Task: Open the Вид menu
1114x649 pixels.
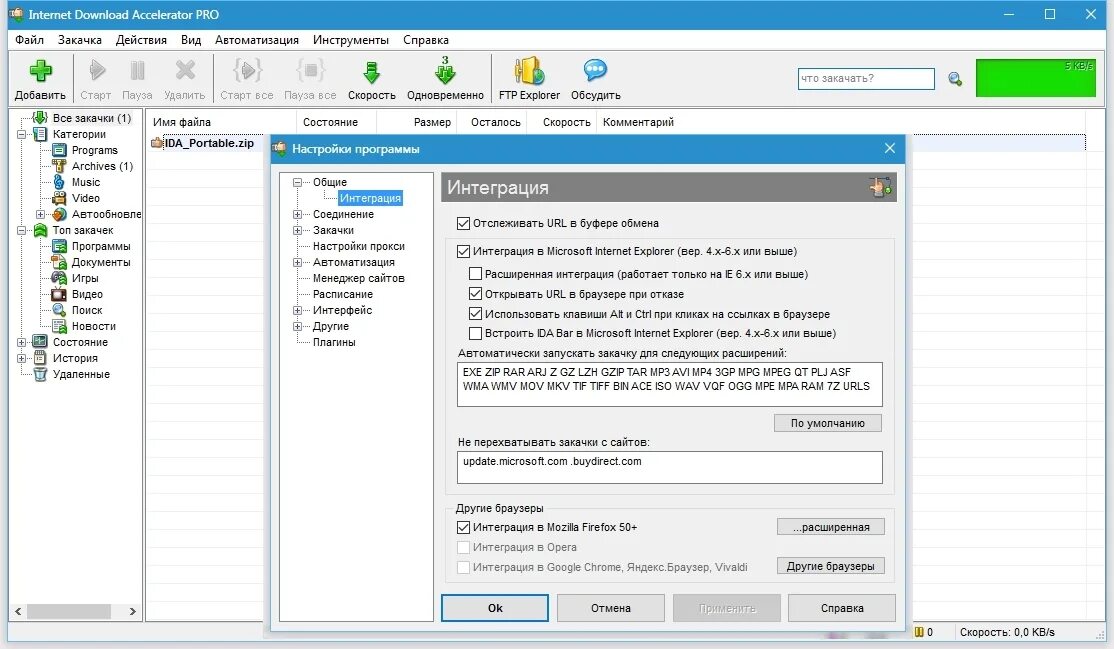Action: pyautogui.click(x=191, y=40)
